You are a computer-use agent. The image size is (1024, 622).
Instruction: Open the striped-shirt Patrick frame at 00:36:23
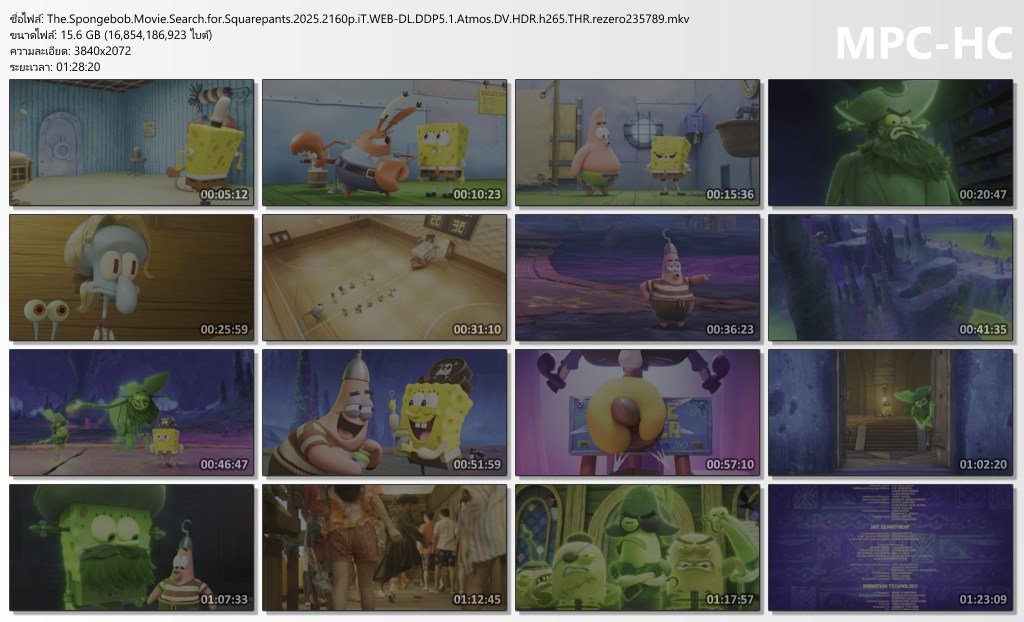coord(637,277)
